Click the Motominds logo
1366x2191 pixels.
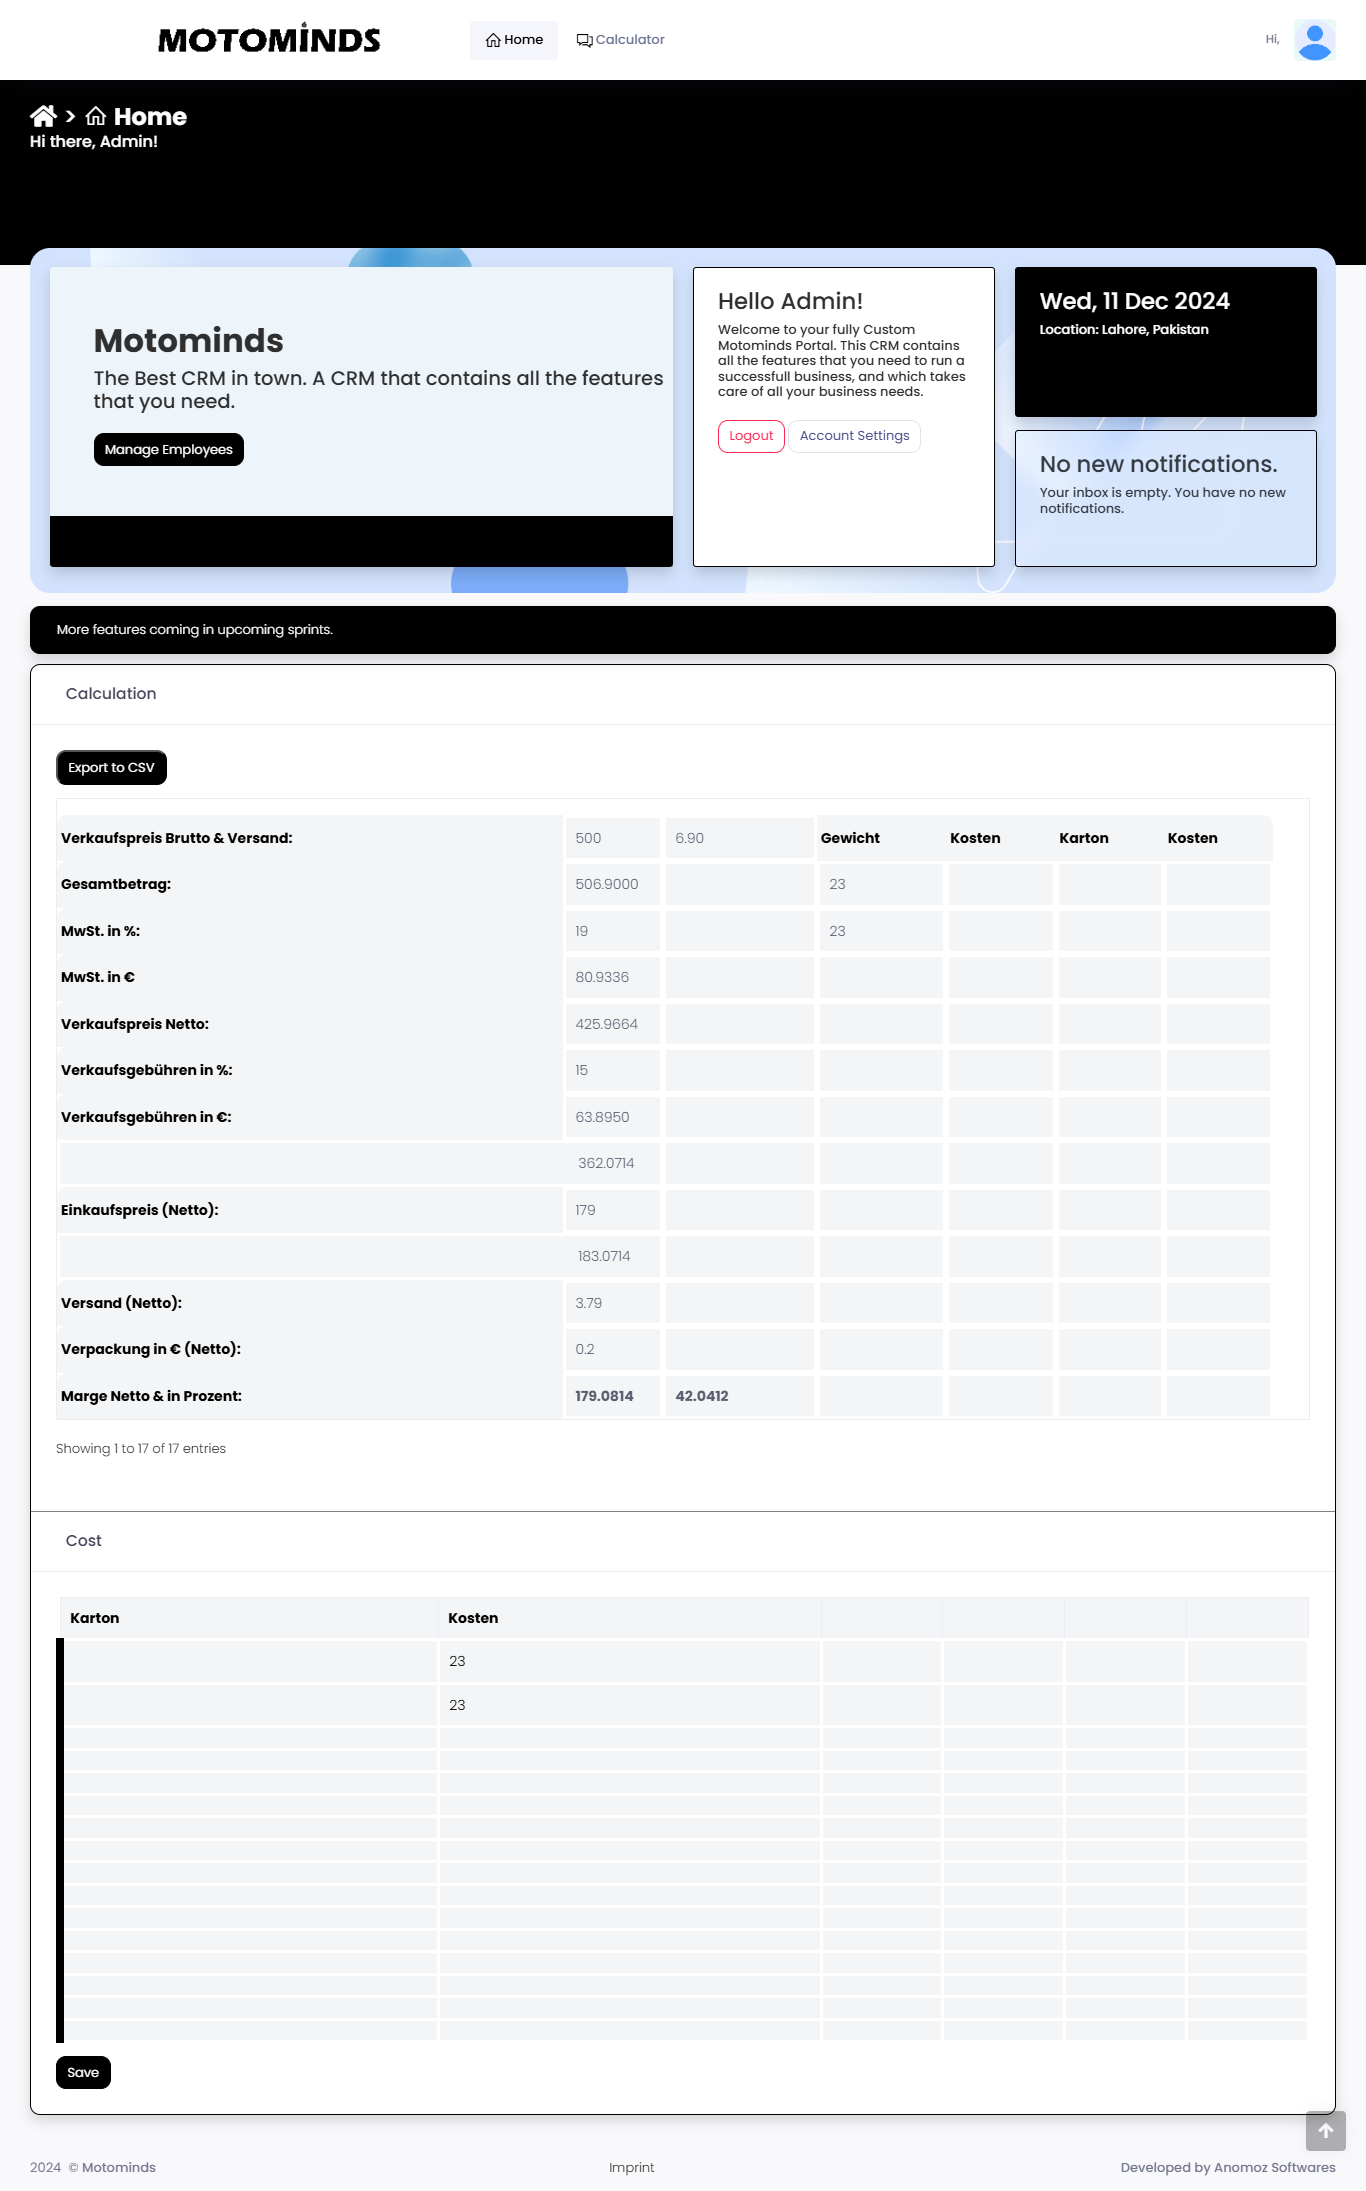pyautogui.click(x=269, y=40)
